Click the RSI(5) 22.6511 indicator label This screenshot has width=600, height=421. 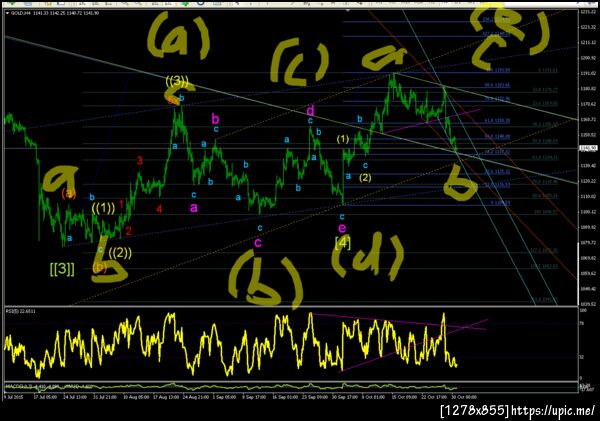pos(21,311)
